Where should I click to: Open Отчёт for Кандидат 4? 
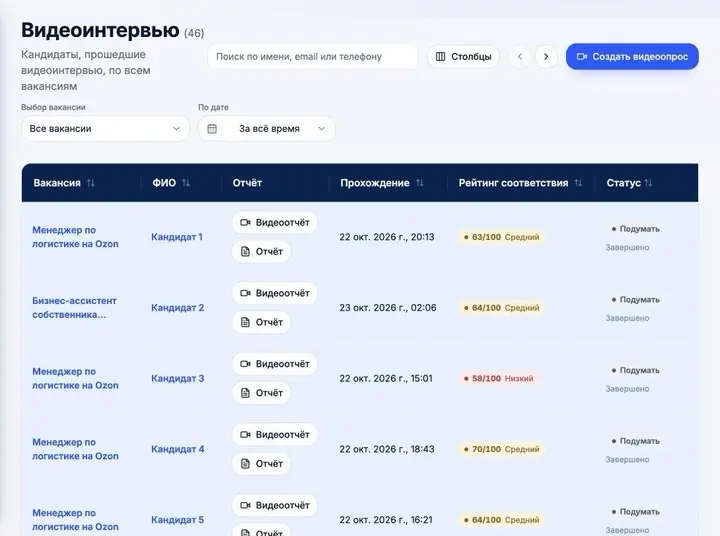[261, 463]
